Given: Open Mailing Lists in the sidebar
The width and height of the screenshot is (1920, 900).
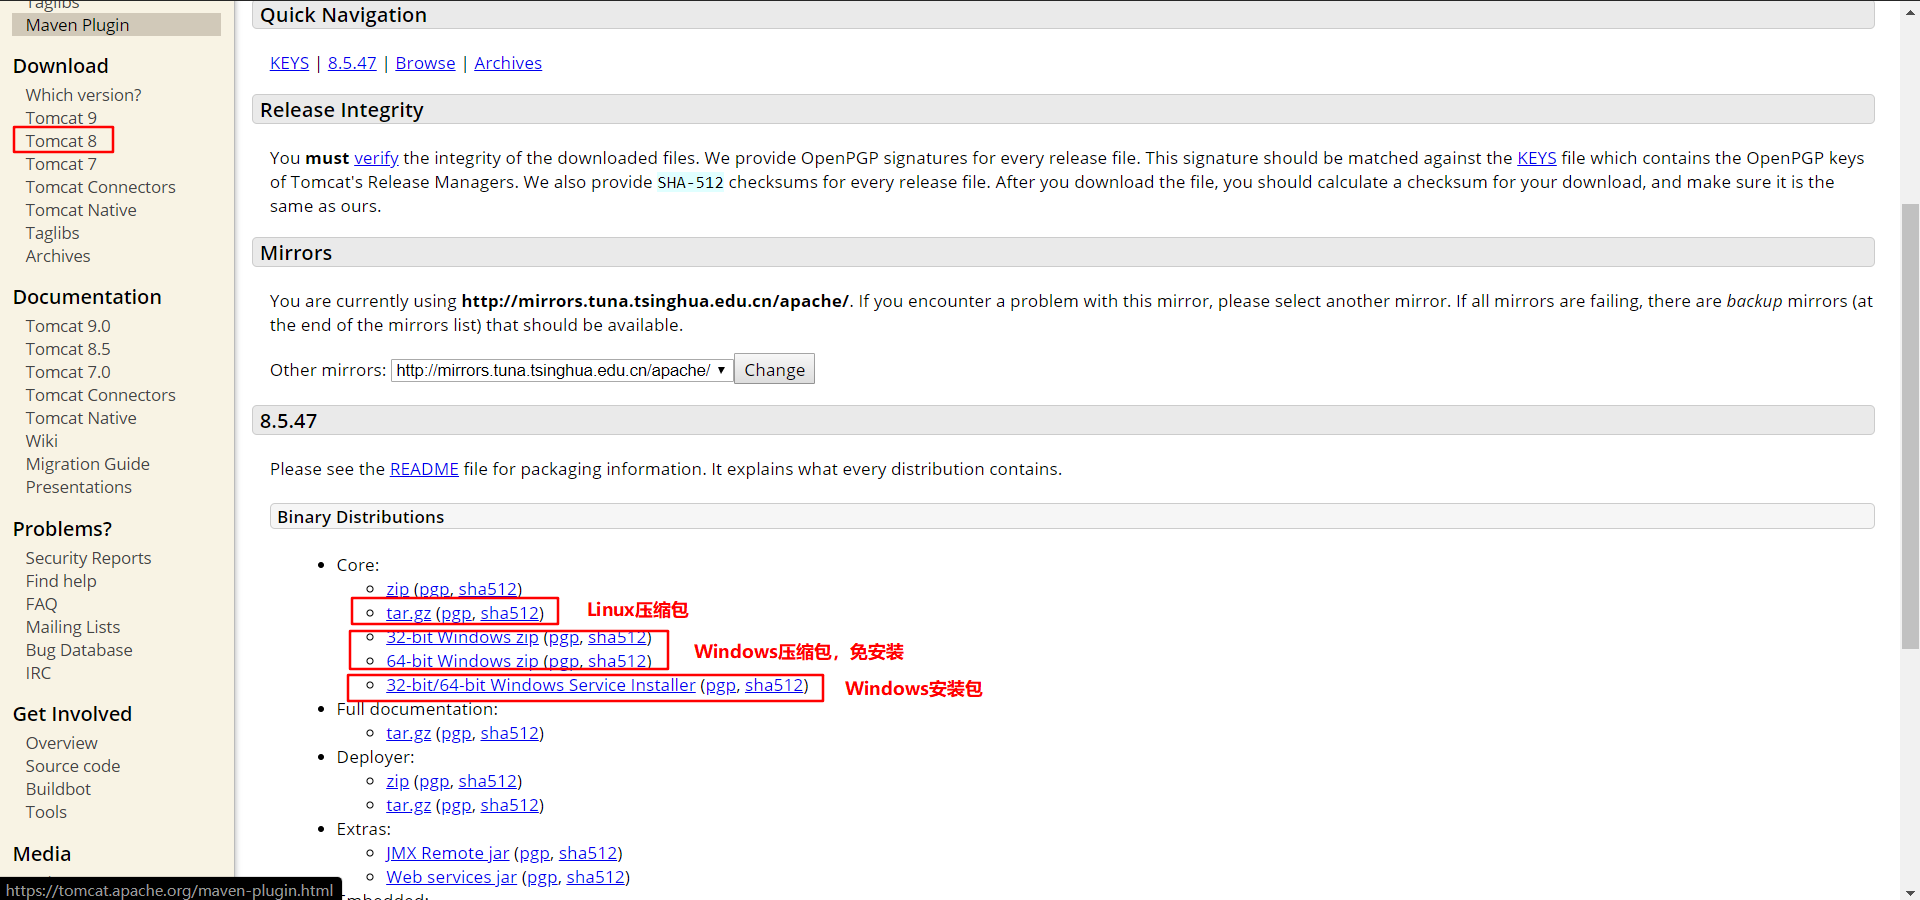Looking at the screenshot, I should point(73,627).
